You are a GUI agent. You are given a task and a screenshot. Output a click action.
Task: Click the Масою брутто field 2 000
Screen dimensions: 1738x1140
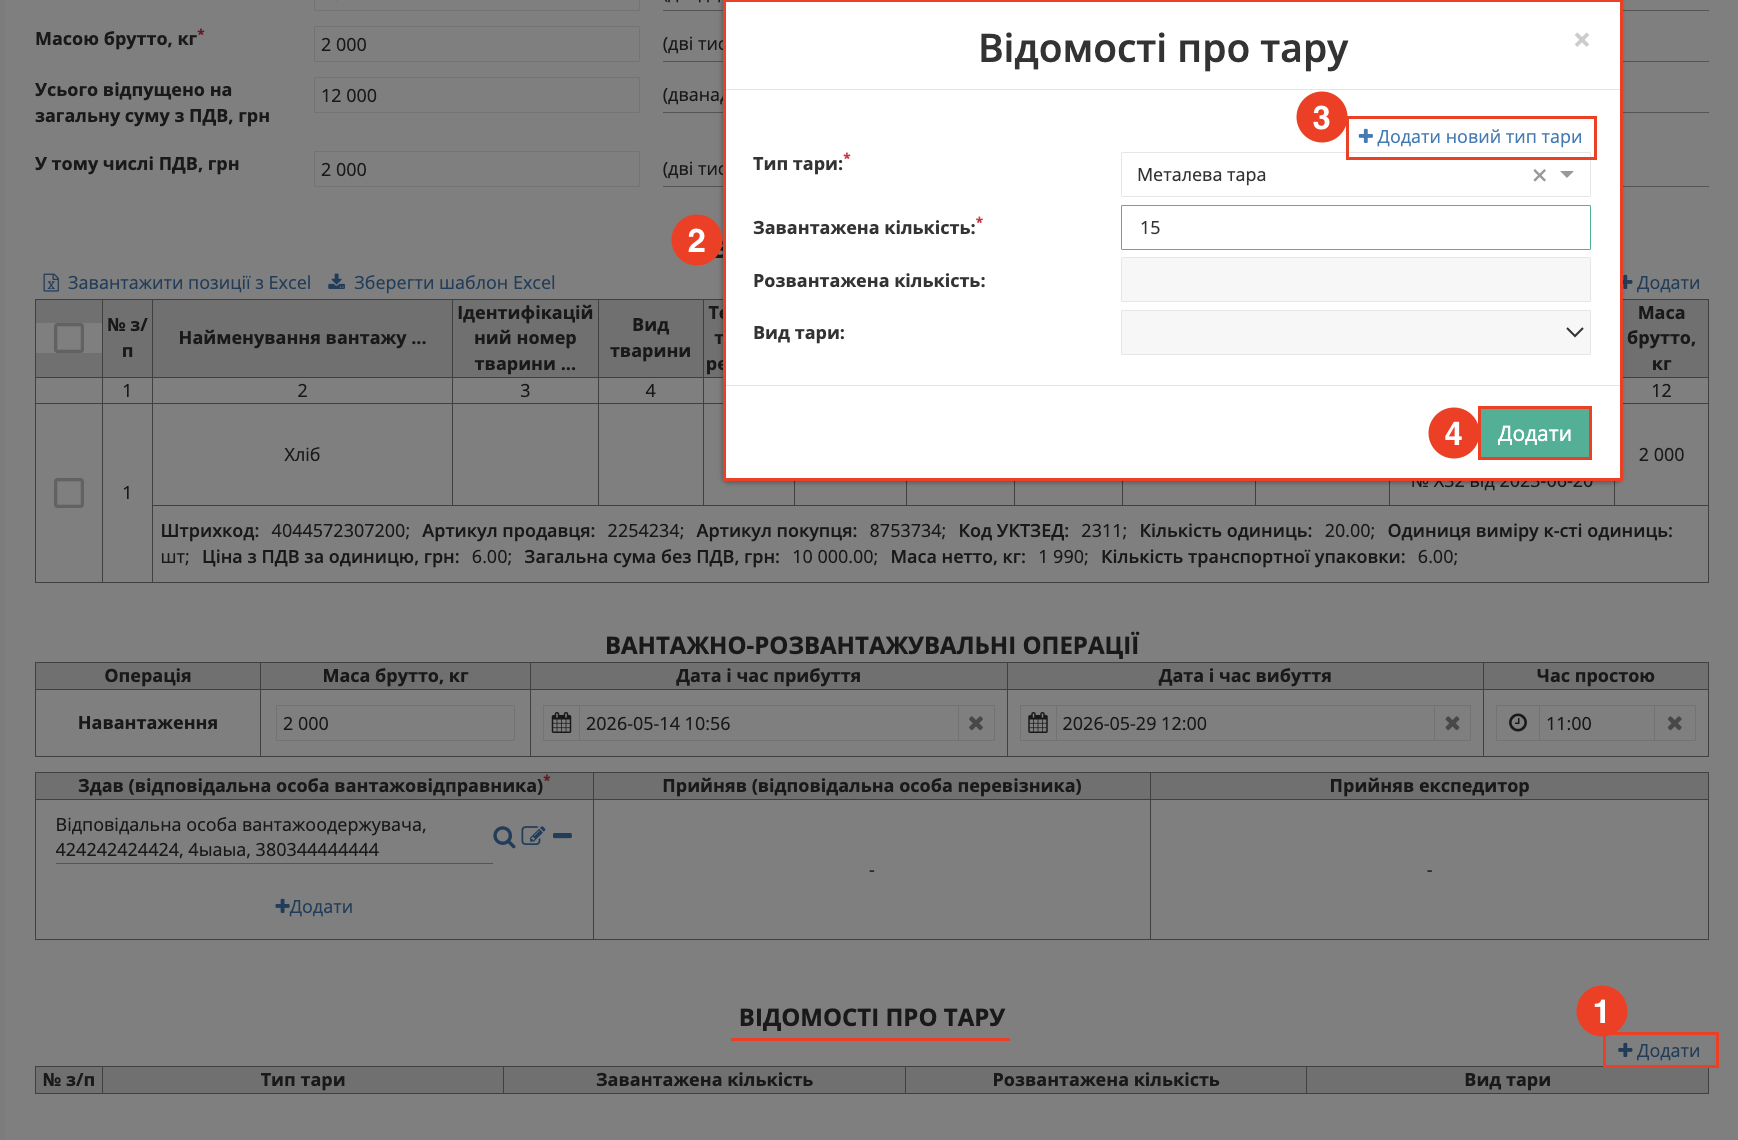(x=477, y=45)
